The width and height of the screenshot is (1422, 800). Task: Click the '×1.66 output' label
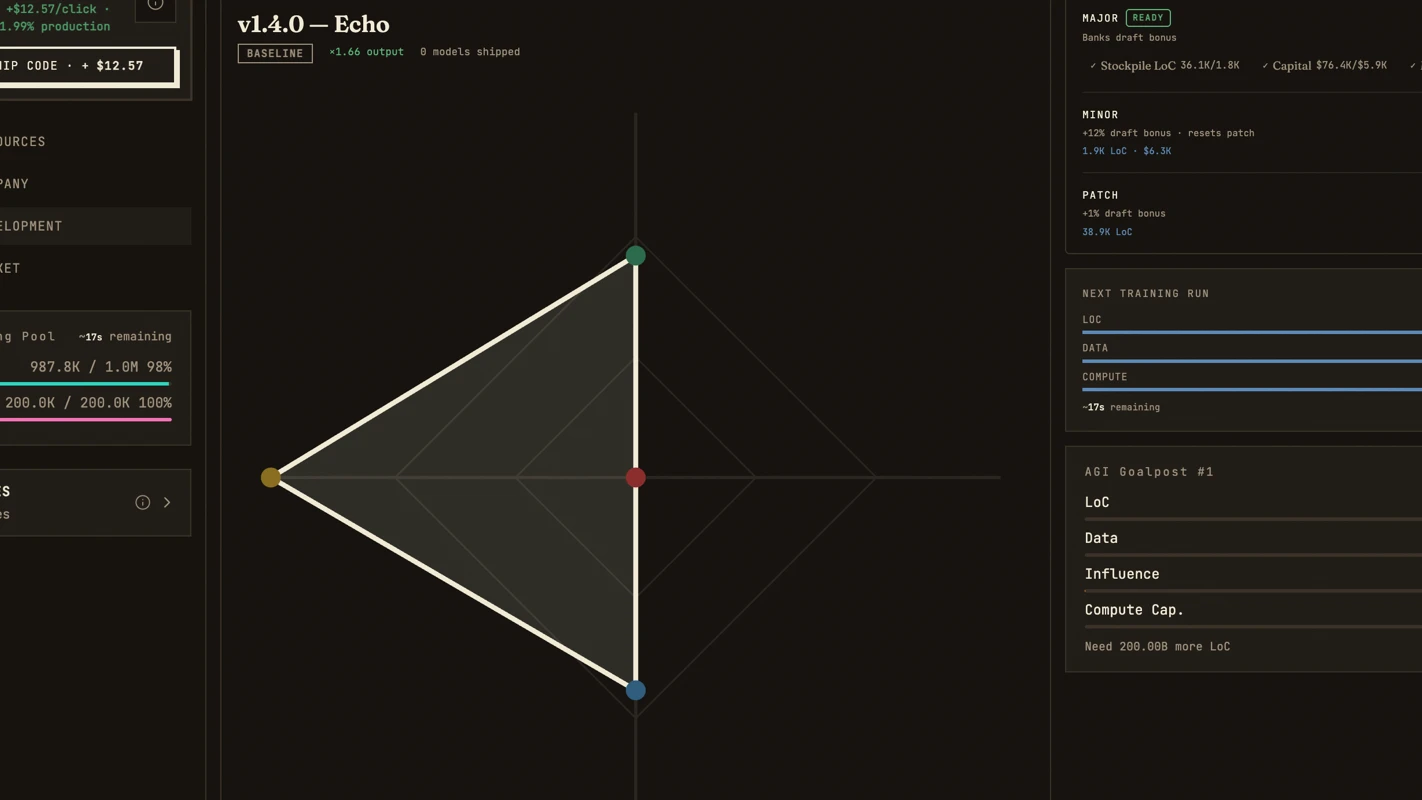pos(366,52)
